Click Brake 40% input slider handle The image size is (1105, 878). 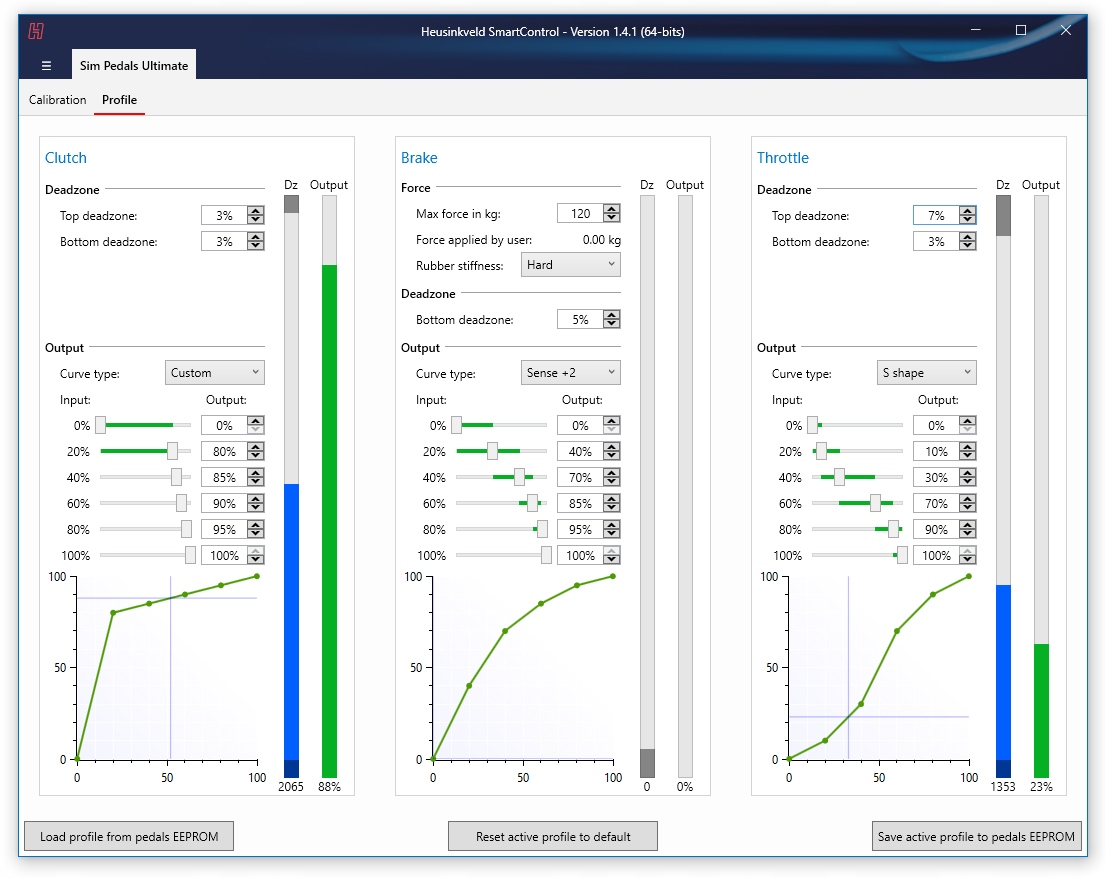point(519,478)
